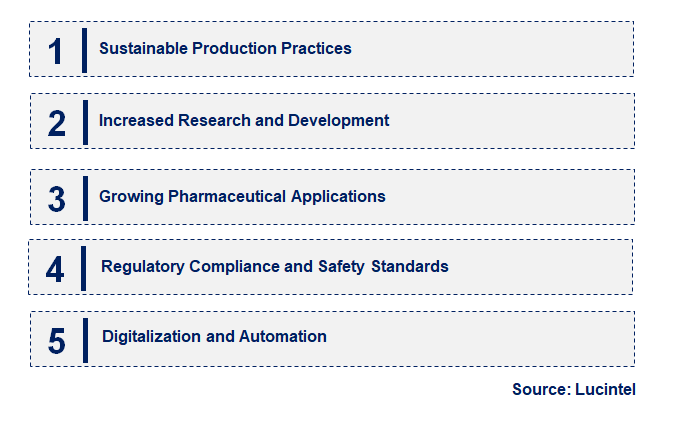Image resolution: width=674 pixels, height=423 pixels.
Task: Click the number 3 label
Action: [57, 199]
